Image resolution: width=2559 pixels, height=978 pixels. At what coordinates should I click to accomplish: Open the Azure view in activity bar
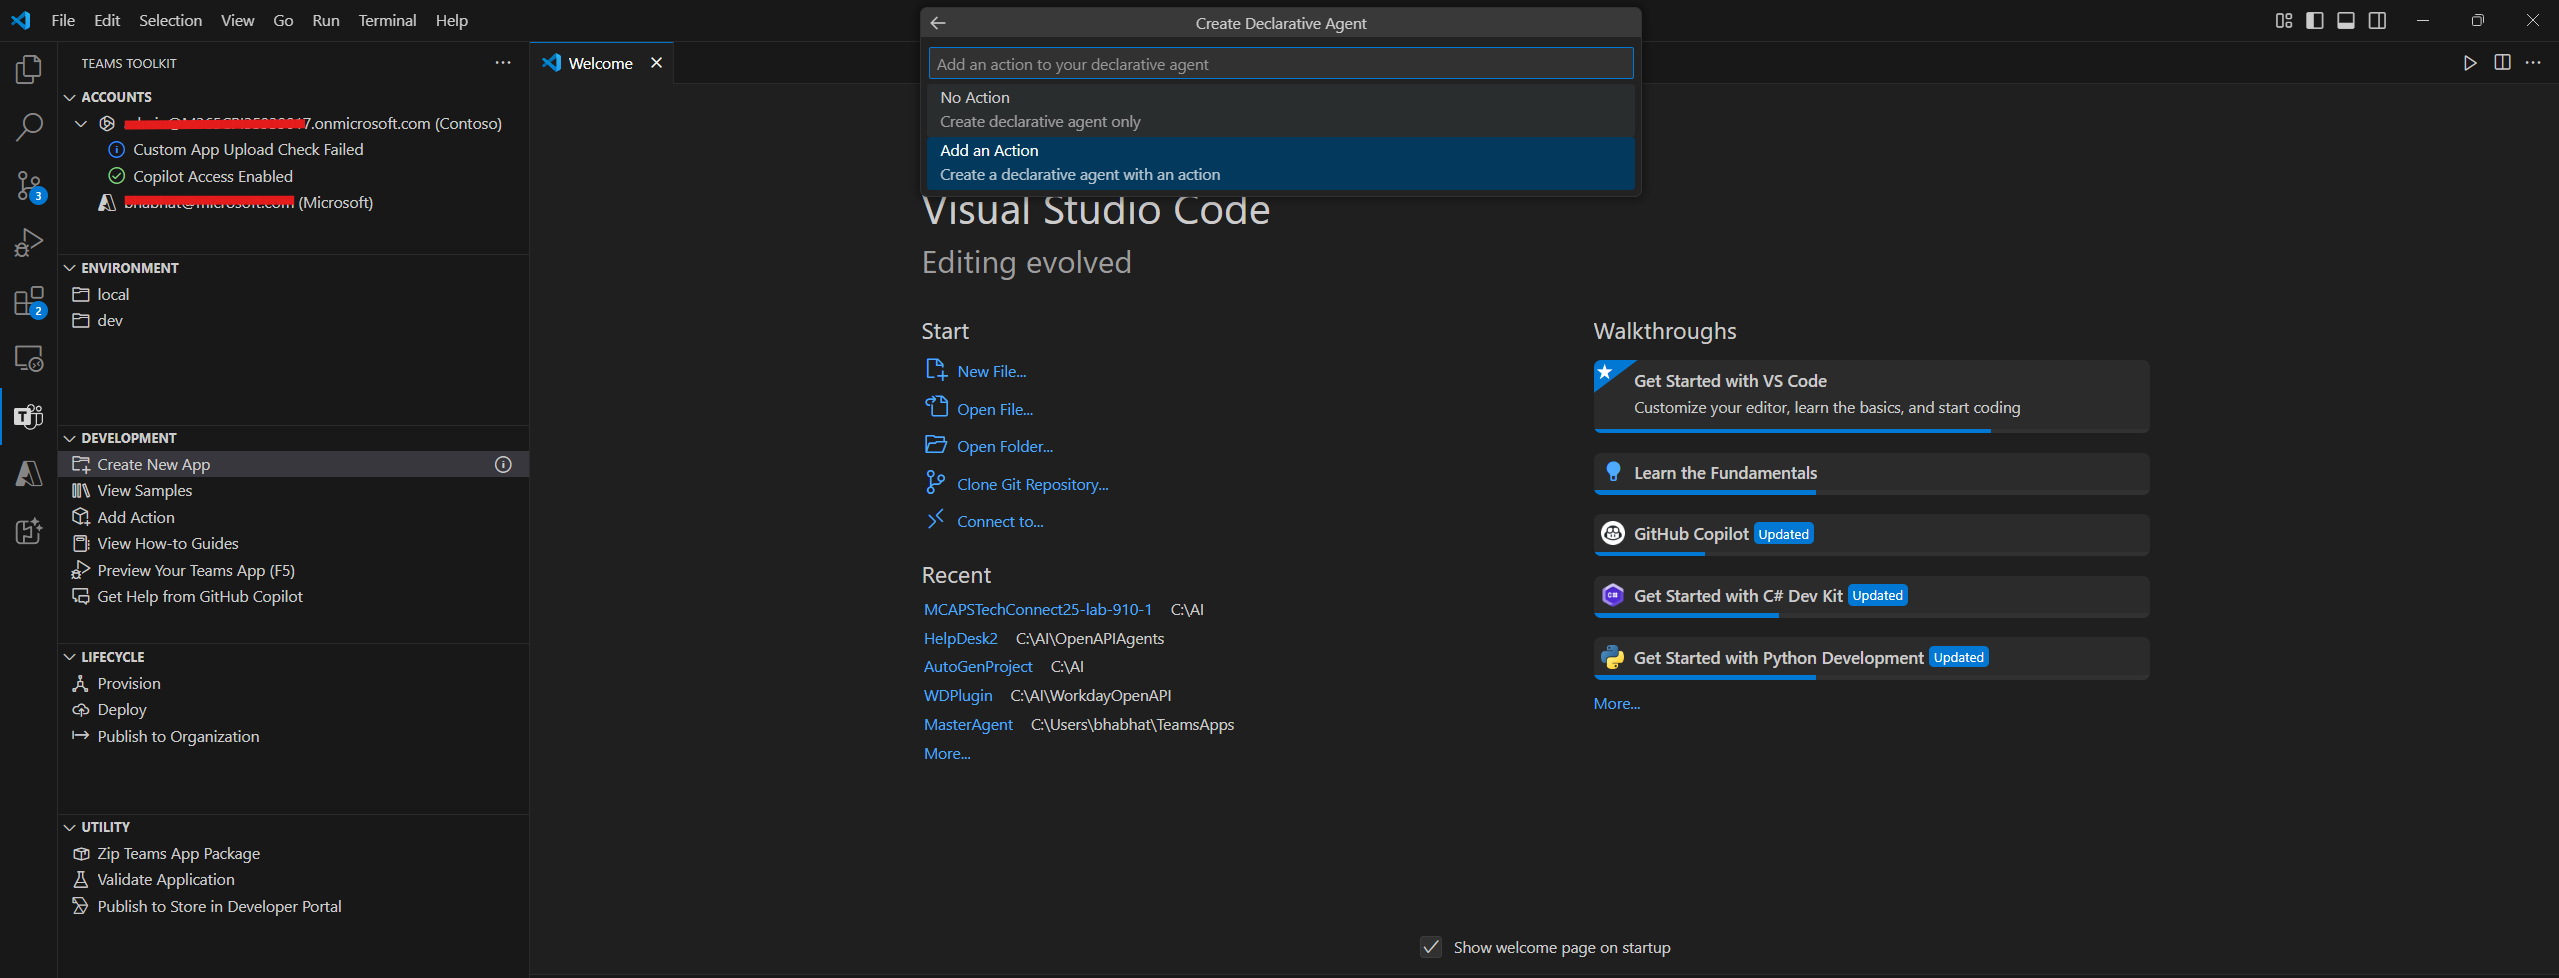coord(29,473)
